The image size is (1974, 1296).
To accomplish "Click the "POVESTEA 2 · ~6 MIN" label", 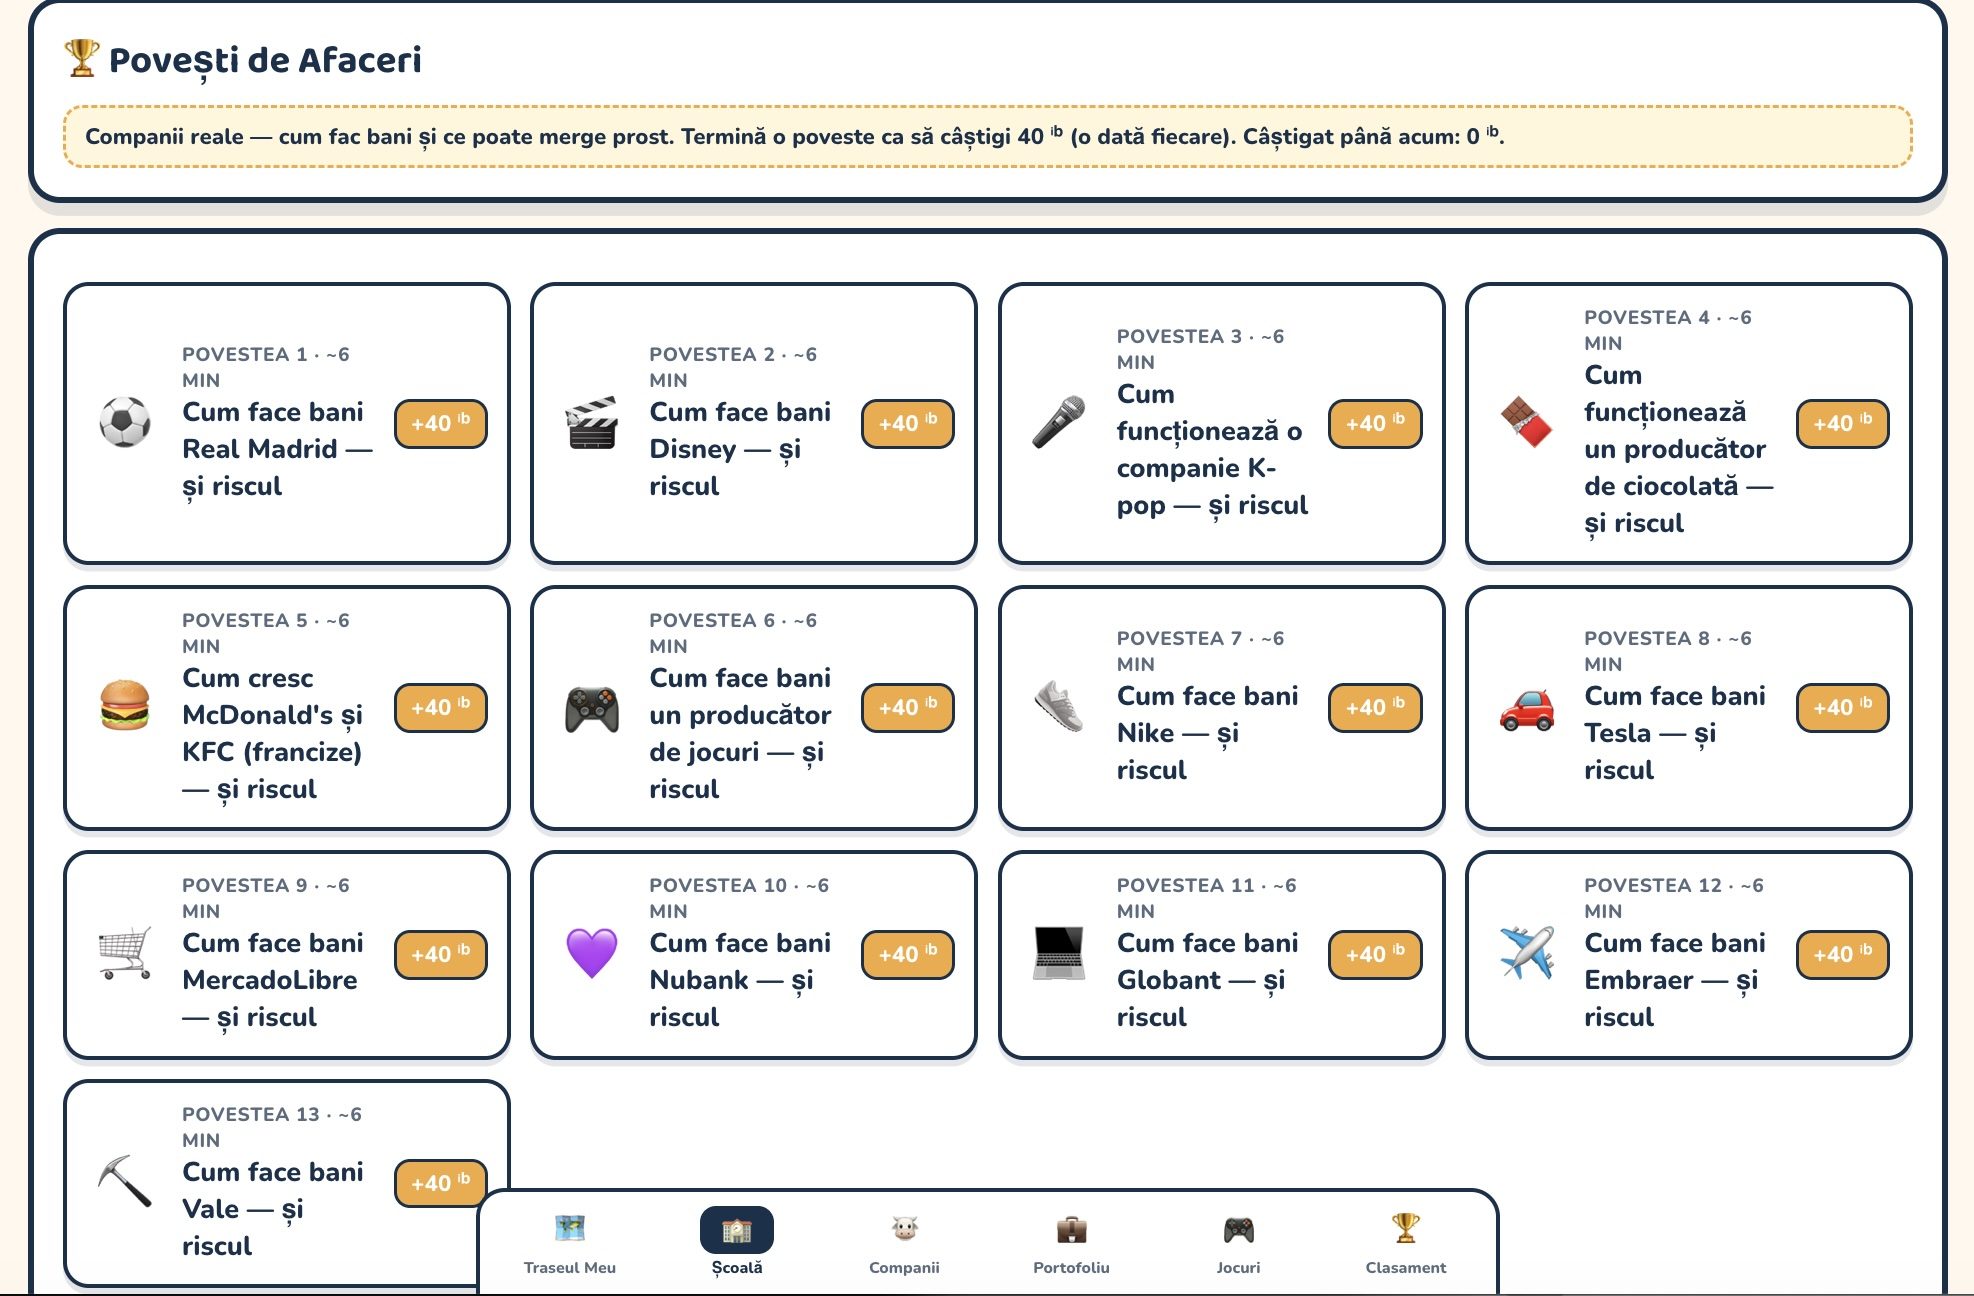I will [x=733, y=367].
